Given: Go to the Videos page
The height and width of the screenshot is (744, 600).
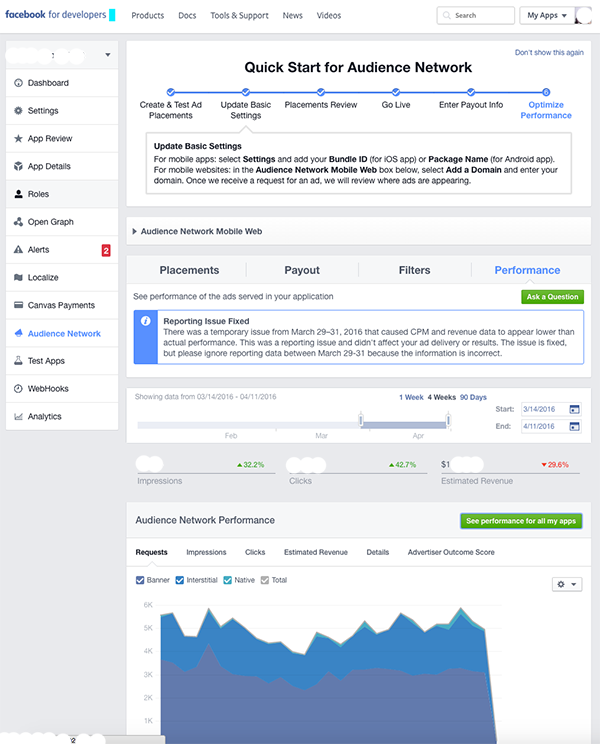Looking at the screenshot, I should (329, 16).
